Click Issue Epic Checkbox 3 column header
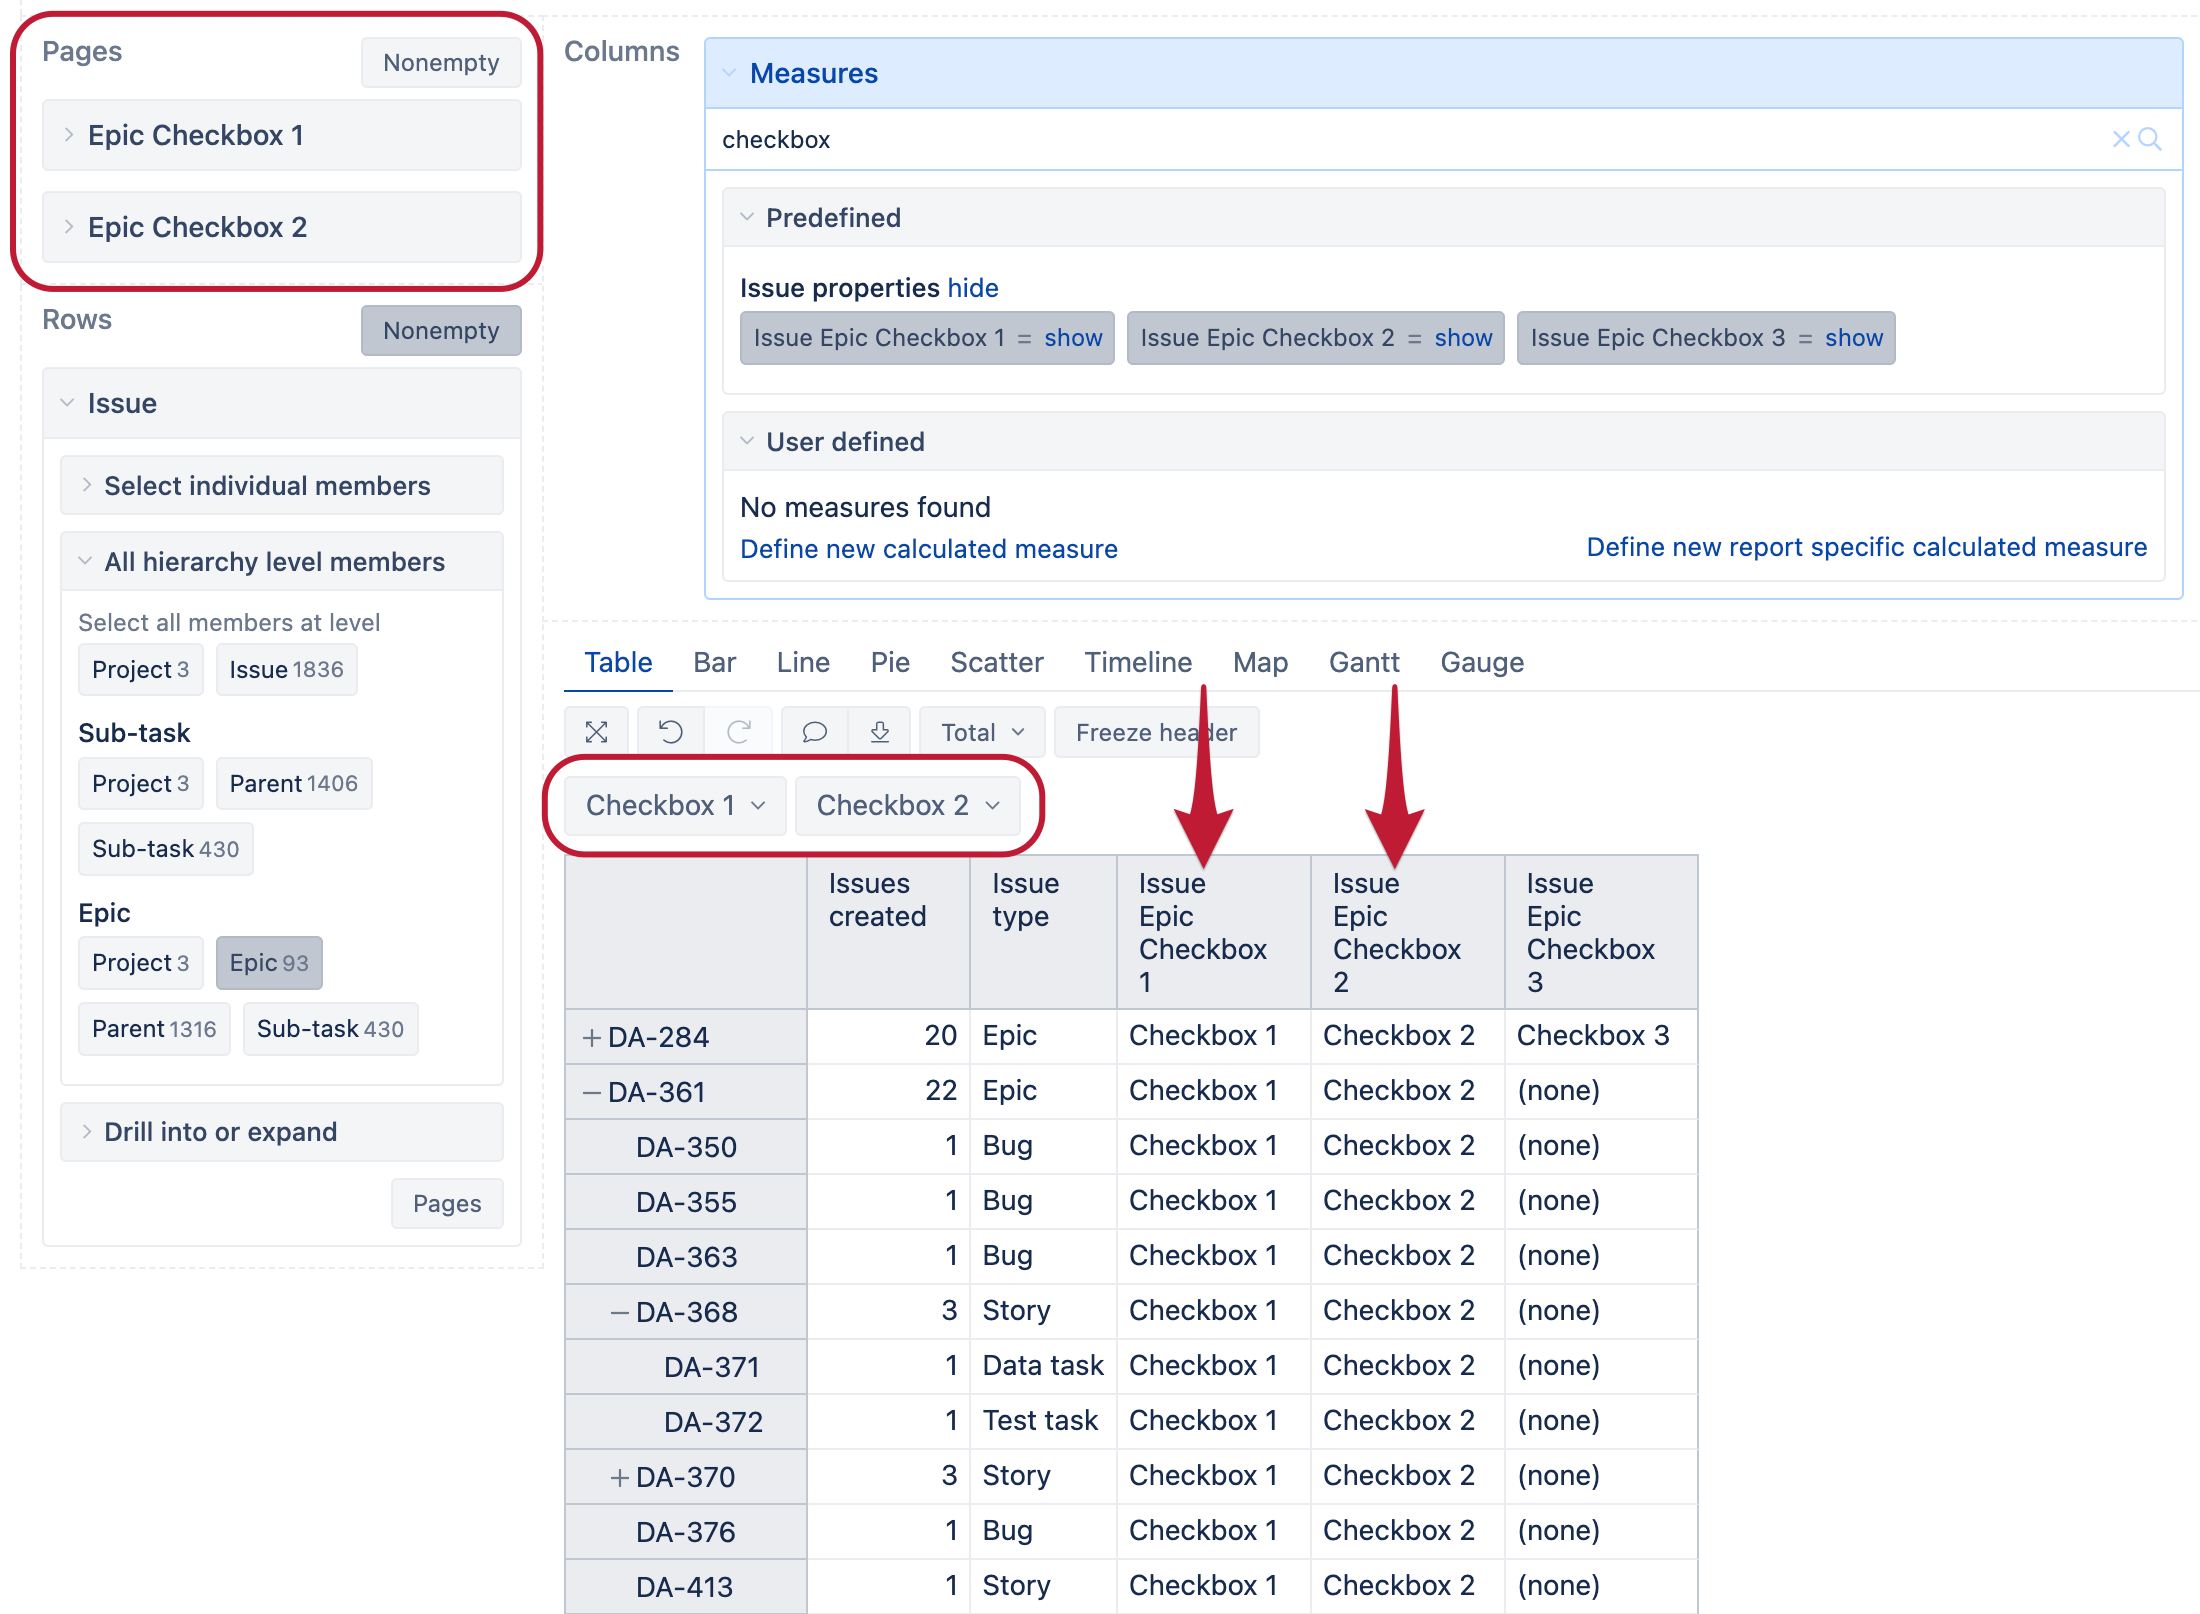This screenshot has width=2200, height=1614. pos(1601,932)
